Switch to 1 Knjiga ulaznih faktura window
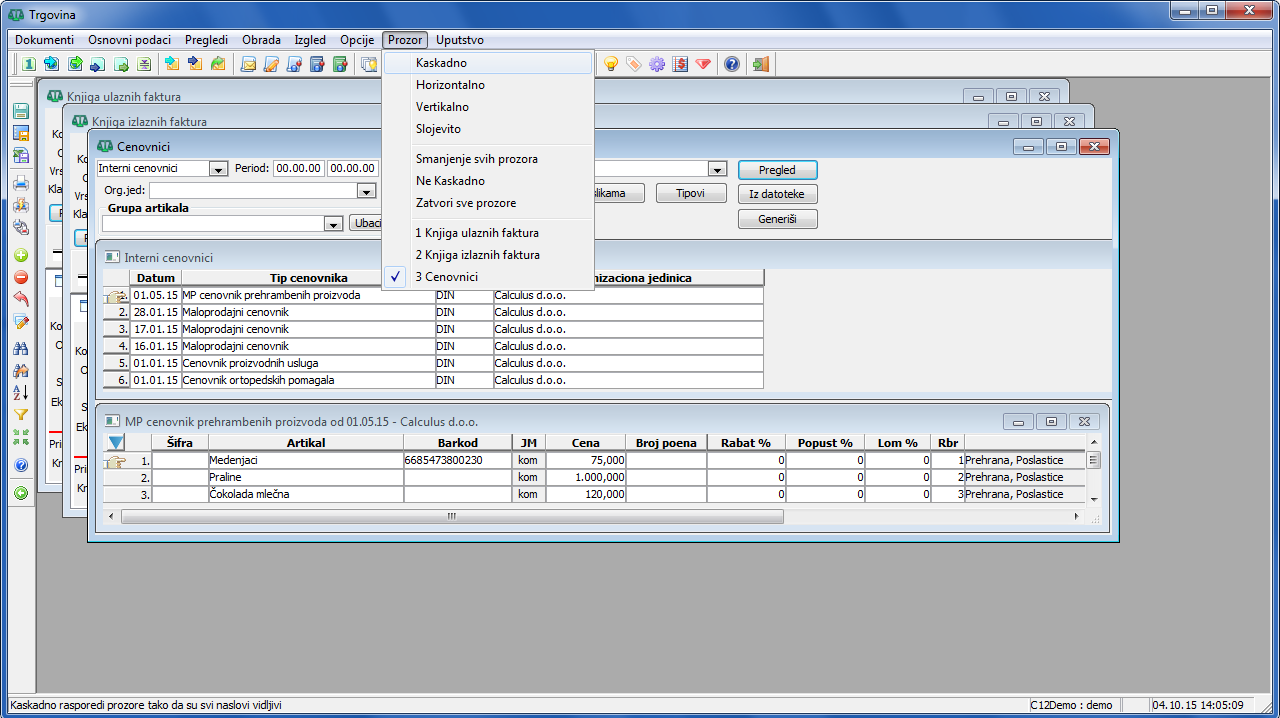 (x=488, y=233)
